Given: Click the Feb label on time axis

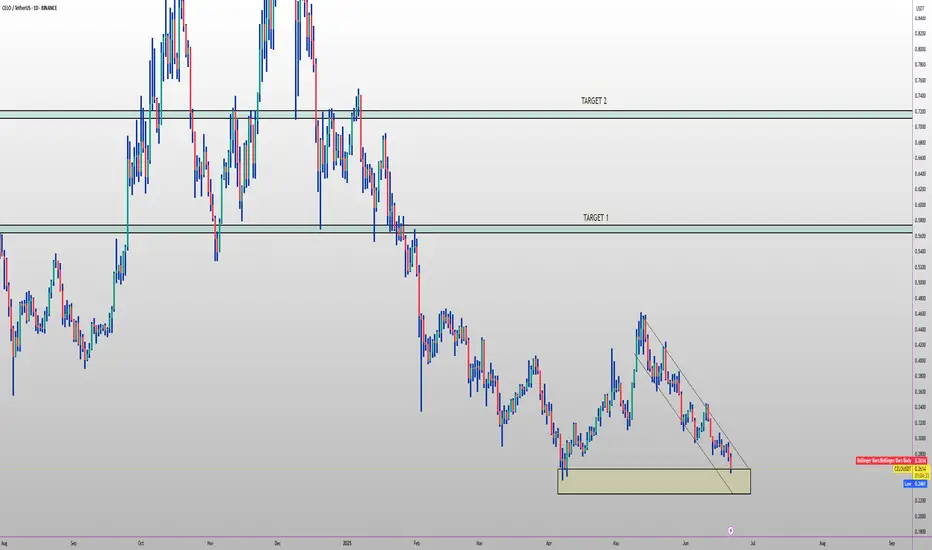Looking at the screenshot, I should coord(416,543).
